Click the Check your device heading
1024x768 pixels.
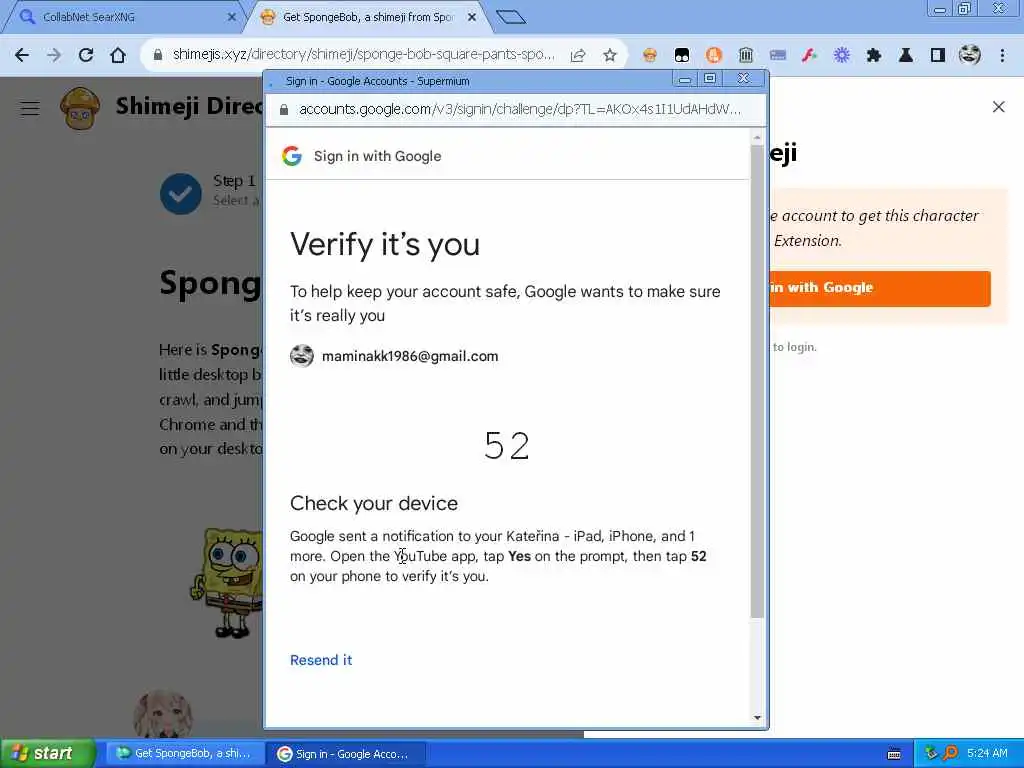click(x=374, y=504)
